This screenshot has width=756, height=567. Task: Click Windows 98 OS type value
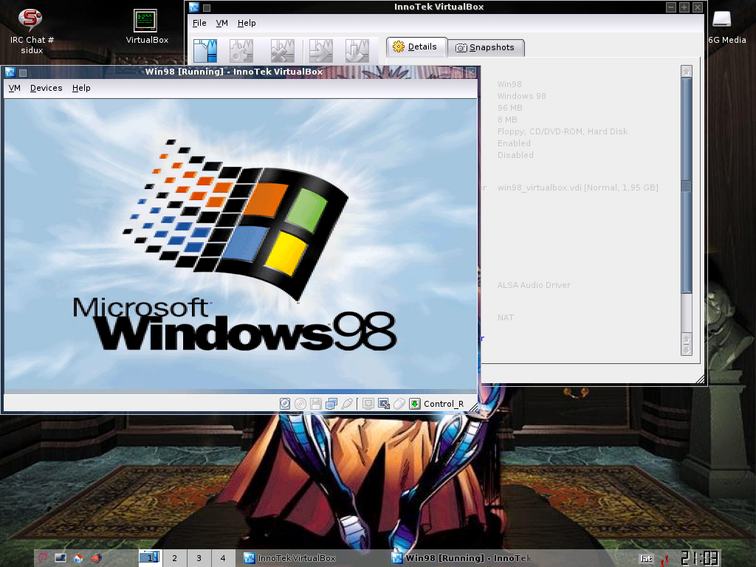pos(522,96)
